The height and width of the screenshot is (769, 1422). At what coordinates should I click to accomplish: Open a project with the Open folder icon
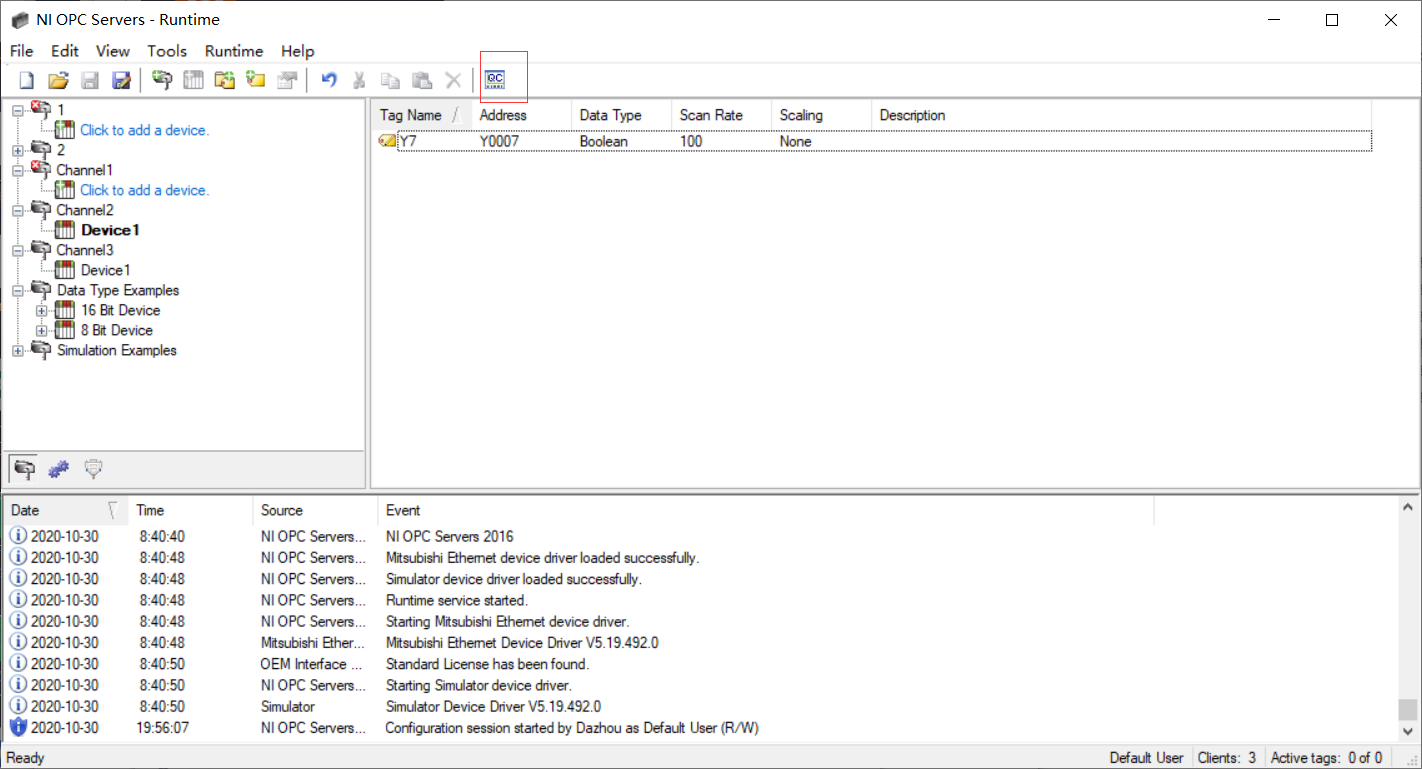(x=58, y=78)
